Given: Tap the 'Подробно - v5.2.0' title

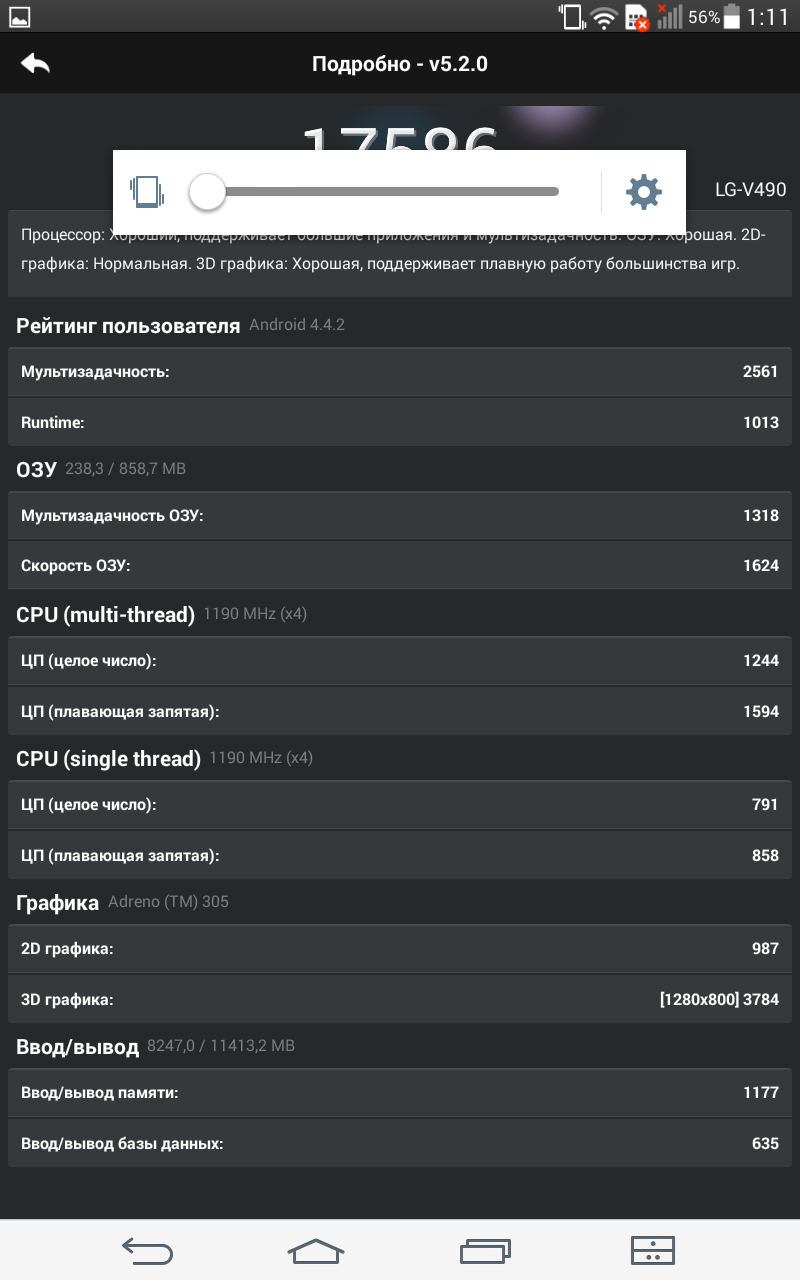Looking at the screenshot, I should (400, 65).
